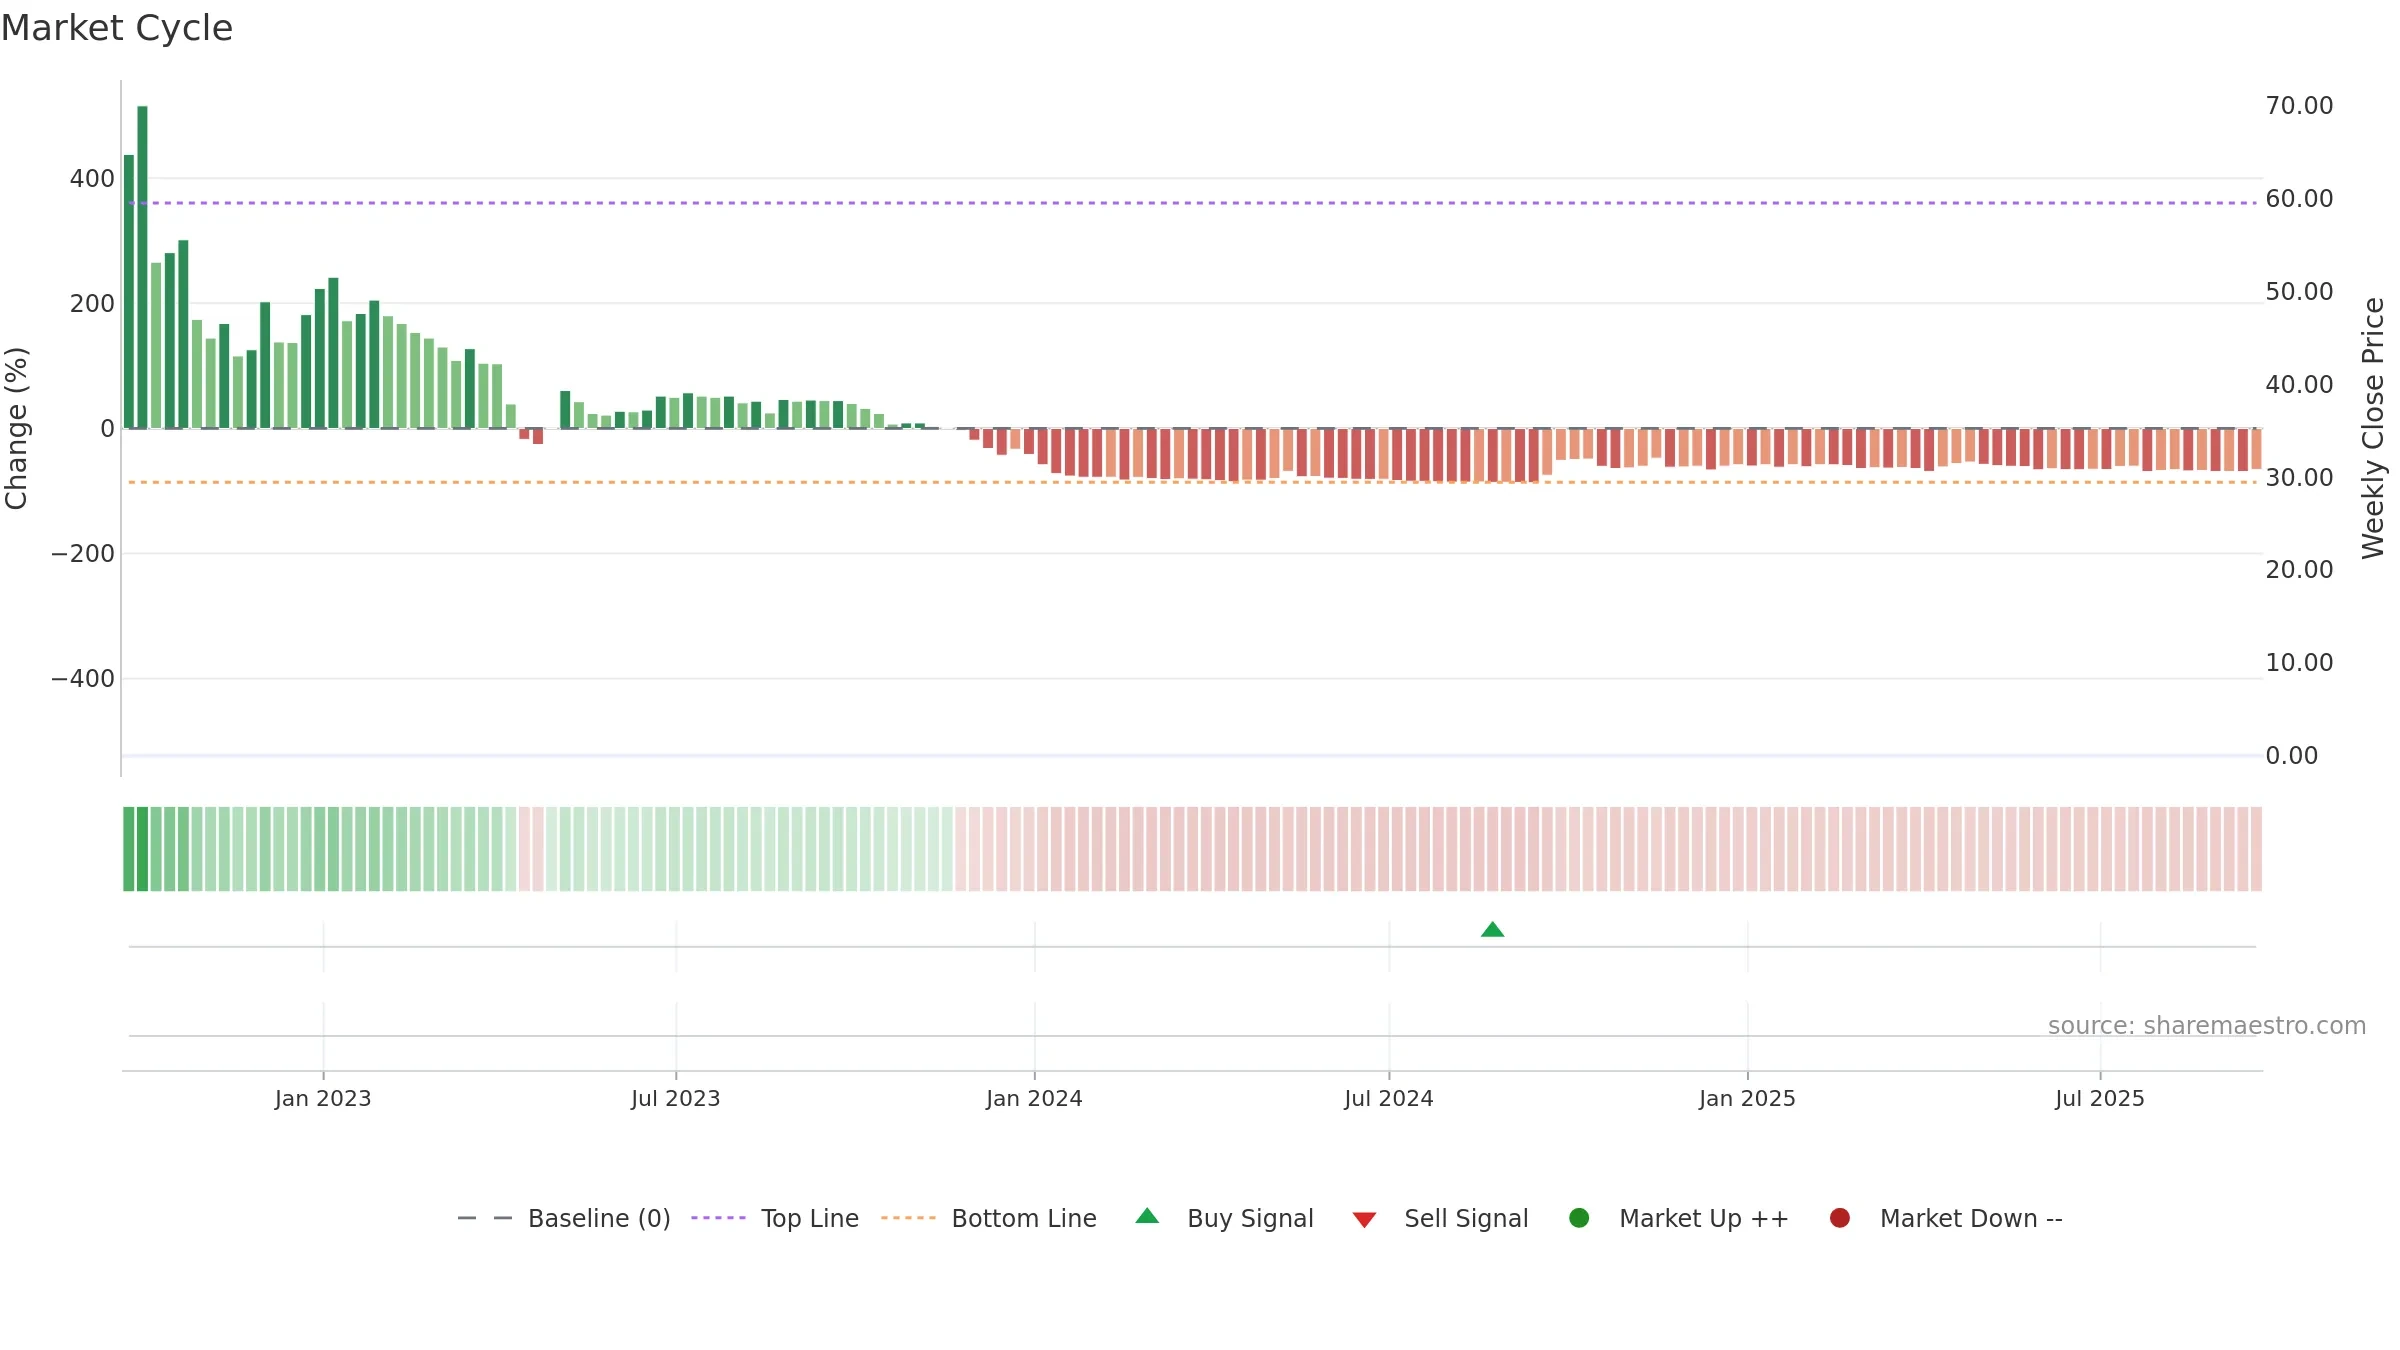Click the tallest green bar above 400%
This screenshot has height=1350, width=2400.
coord(142,267)
